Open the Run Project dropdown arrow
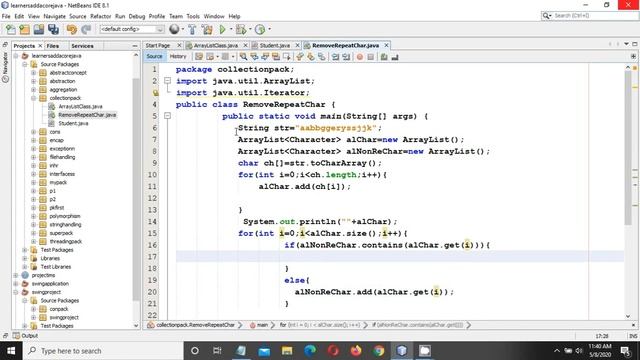Viewport: 640px width, 360px height. click(231, 29)
